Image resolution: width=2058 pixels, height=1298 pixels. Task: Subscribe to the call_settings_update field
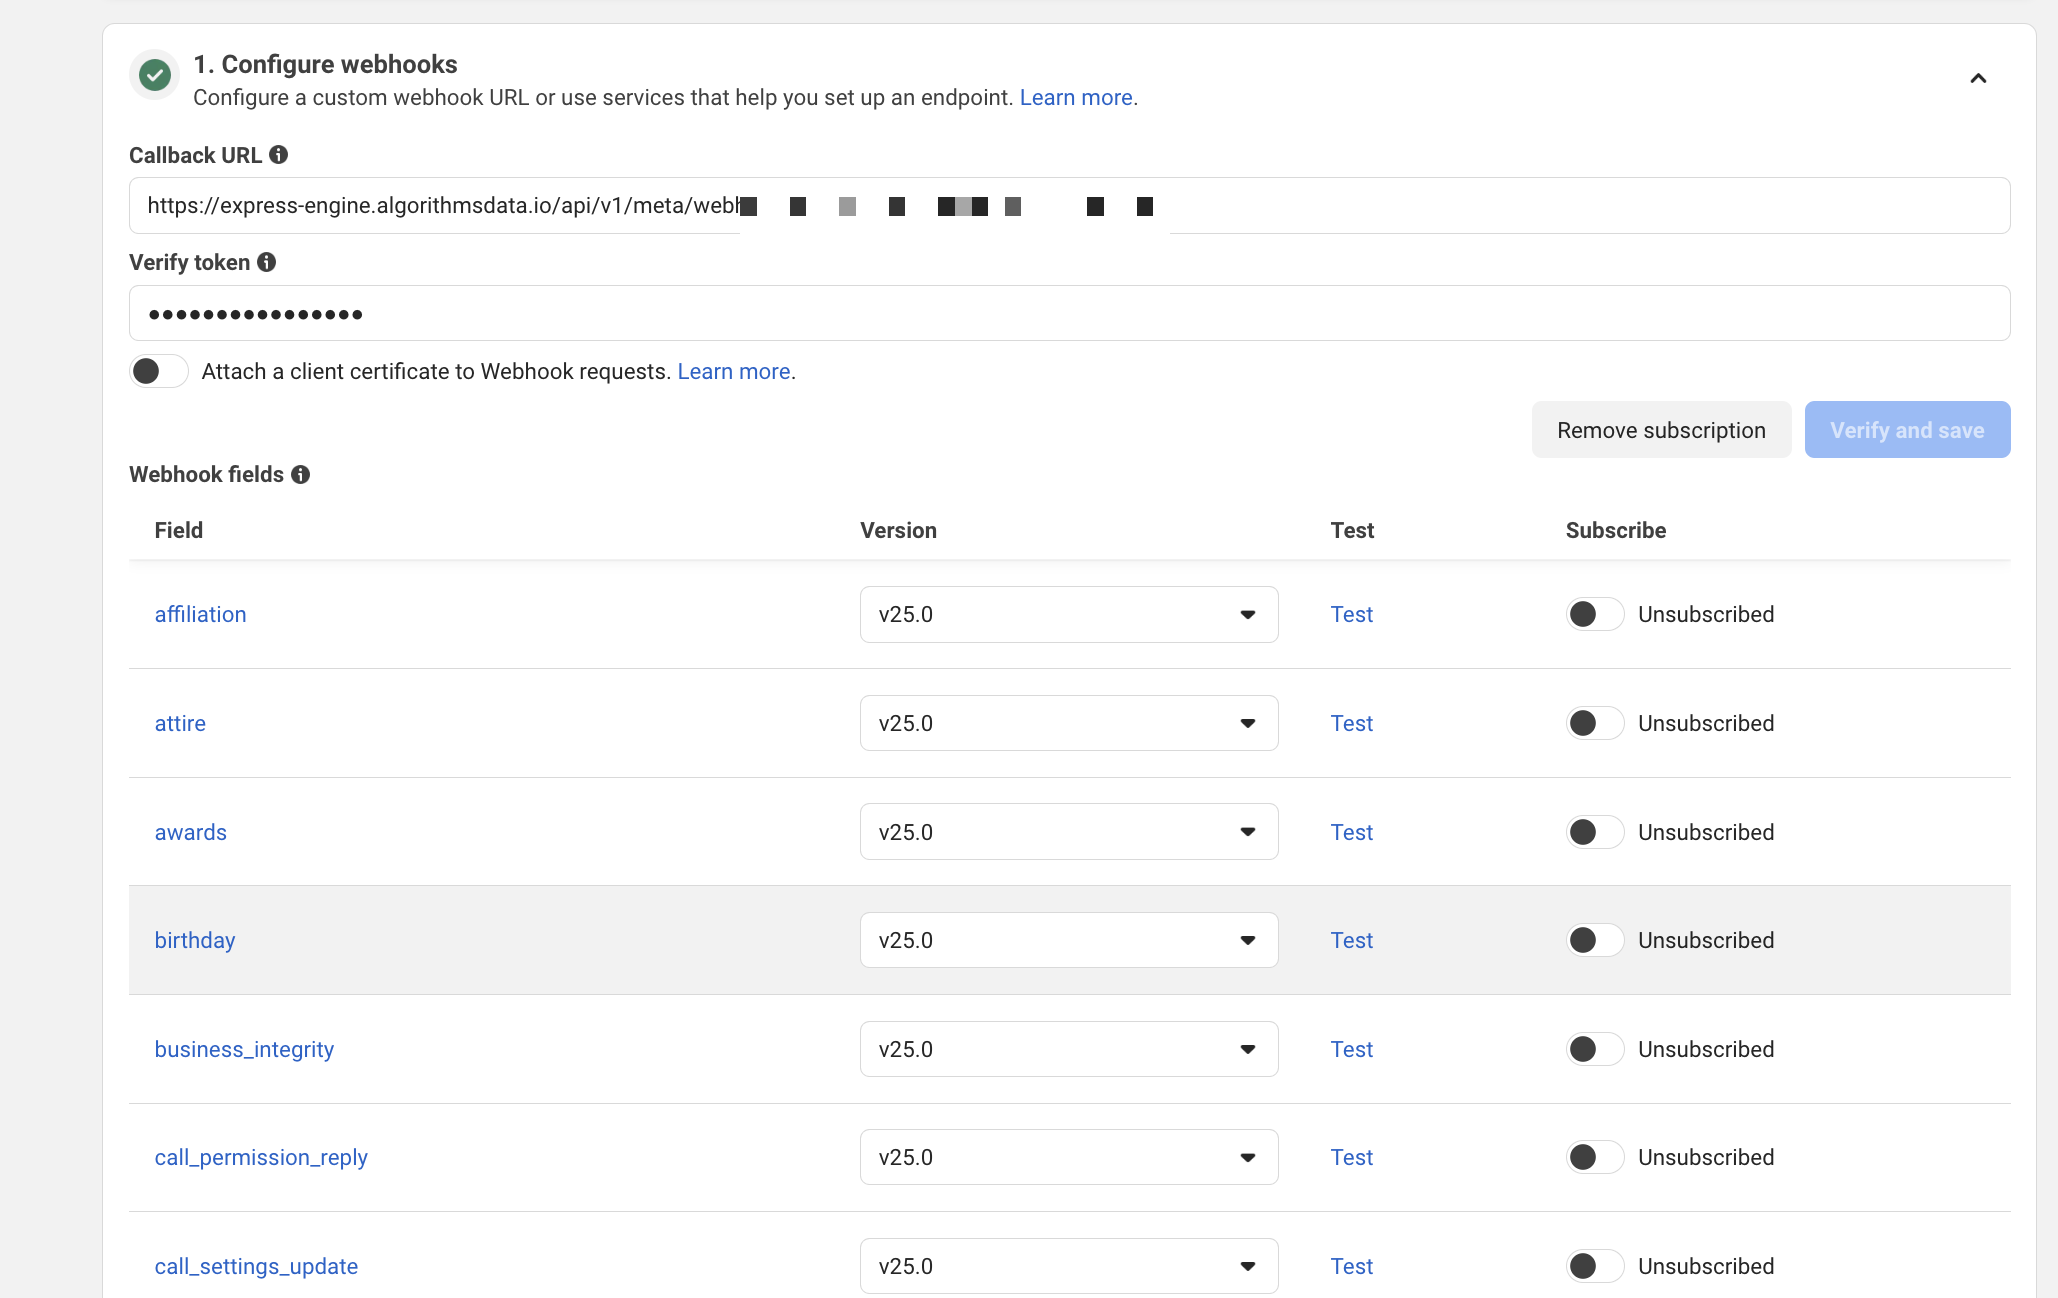pos(1595,1266)
